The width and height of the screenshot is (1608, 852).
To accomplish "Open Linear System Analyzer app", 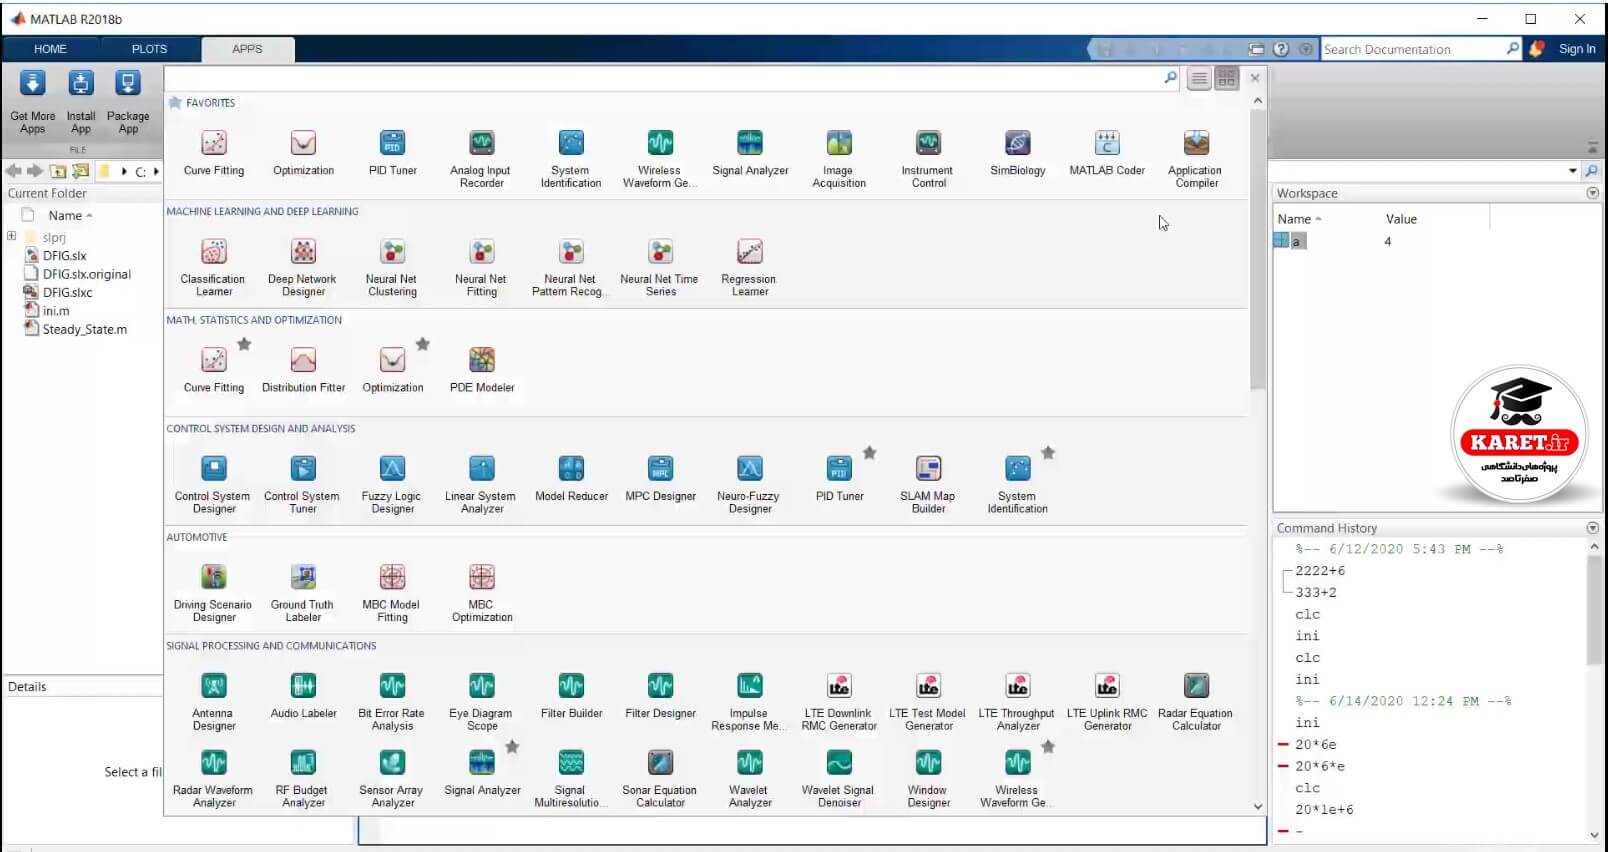I will coord(481,484).
